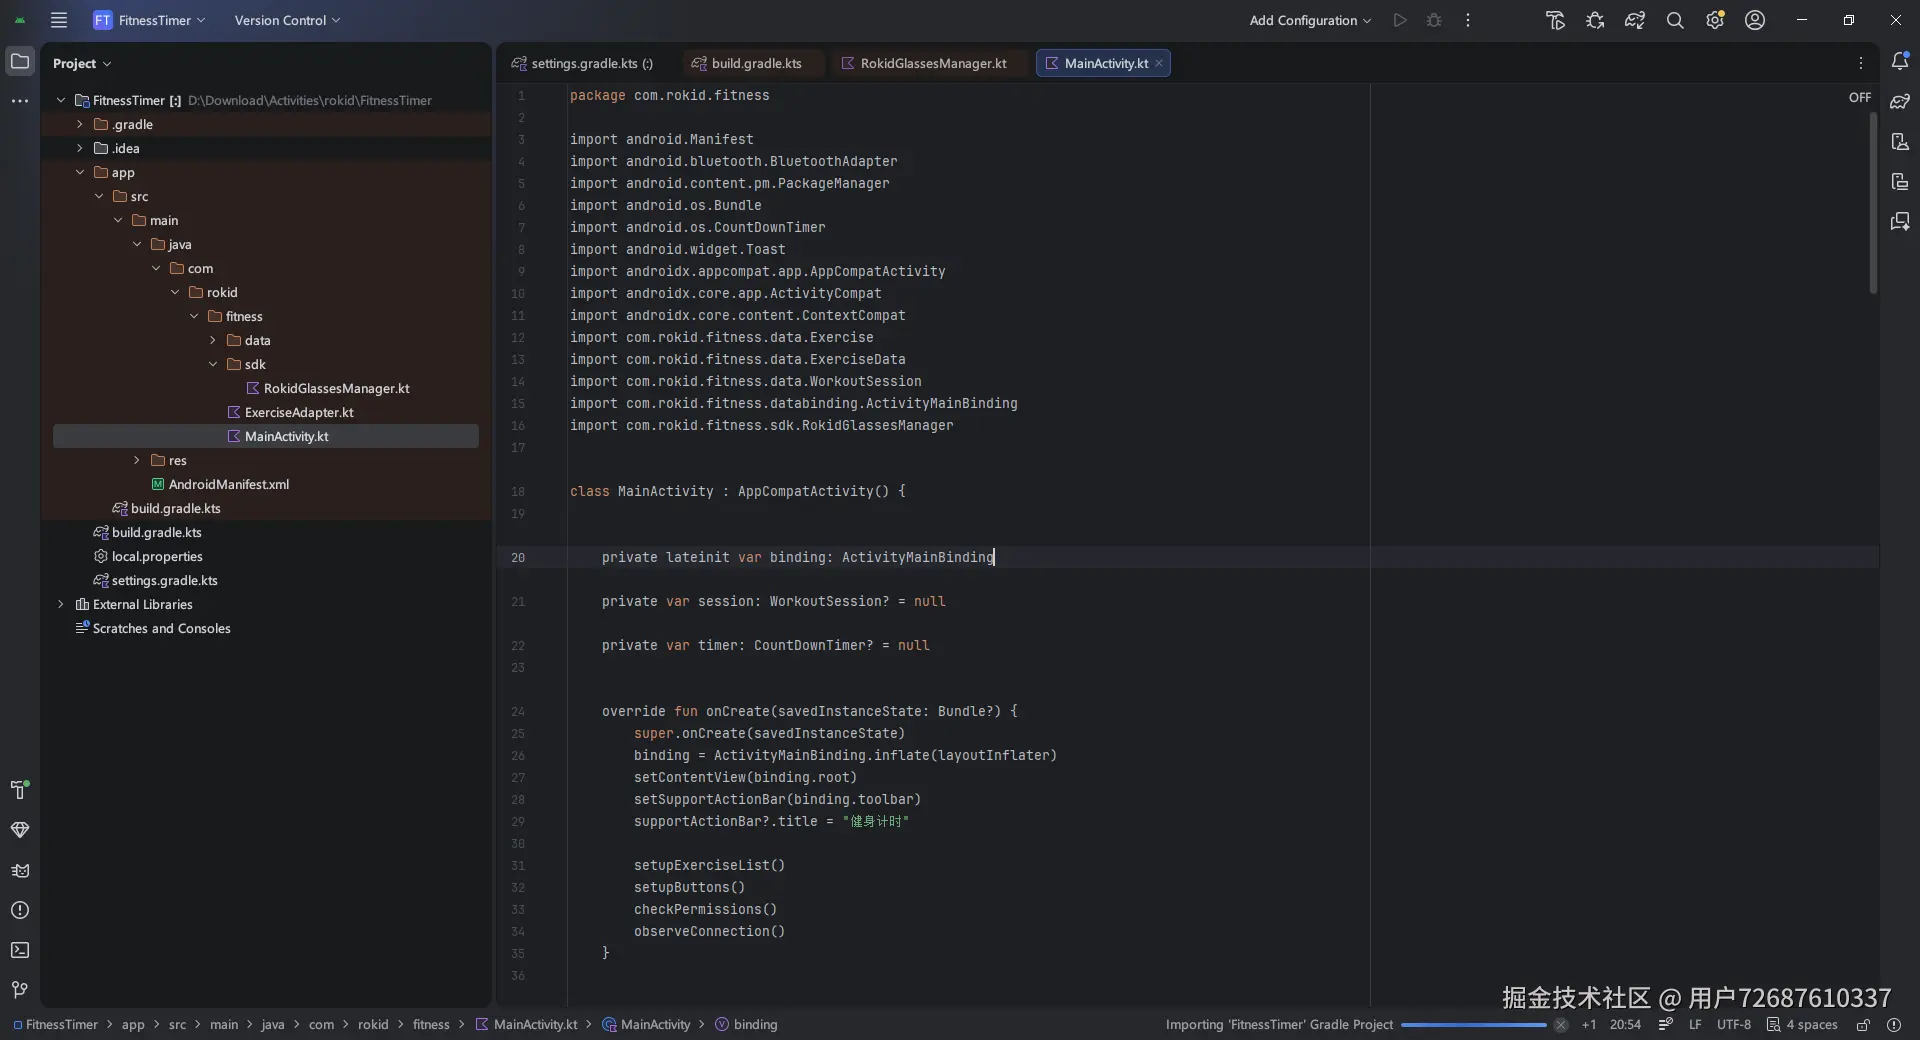This screenshot has width=1920, height=1040.
Task: Click the Gradle import progress bar
Action: click(x=1473, y=1025)
